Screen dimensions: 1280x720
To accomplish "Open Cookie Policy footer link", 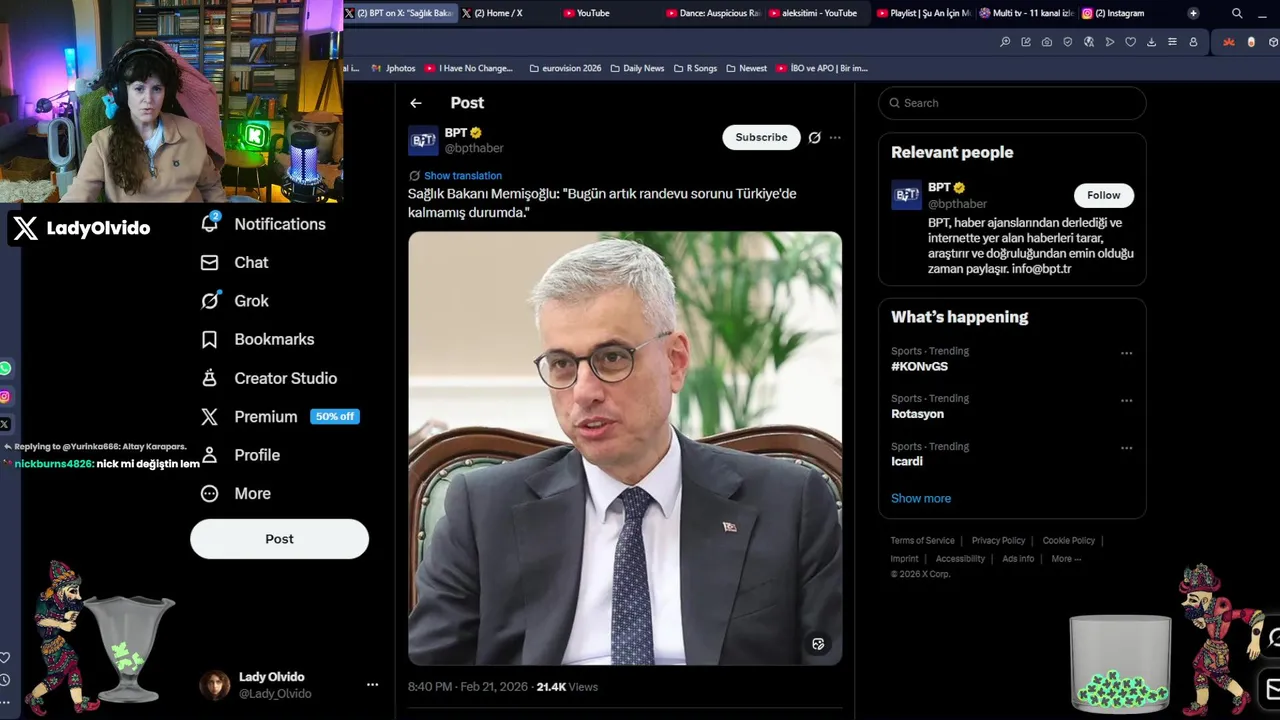I will click(1069, 541).
